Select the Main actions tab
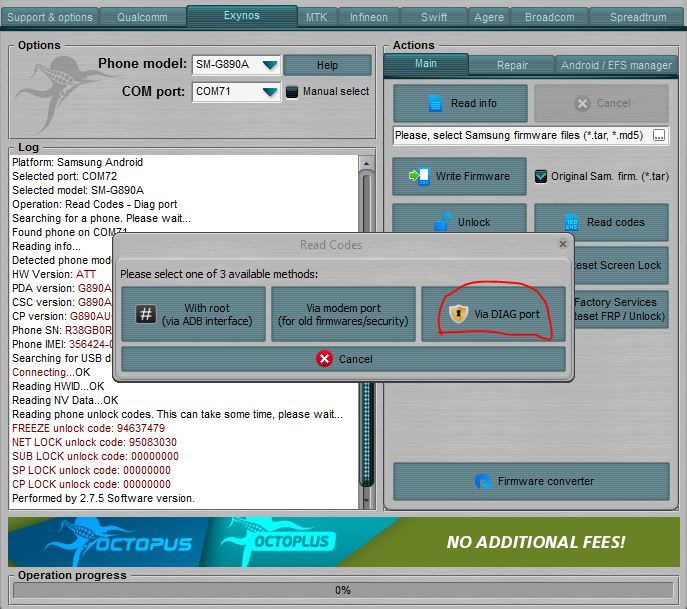Screen dimensions: 687x609 [x=426, y=64]
